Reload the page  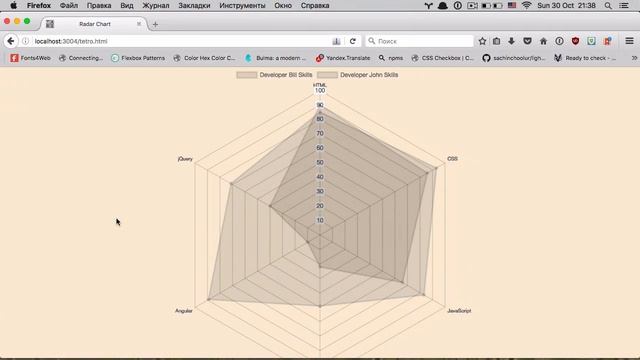[353, 41]
